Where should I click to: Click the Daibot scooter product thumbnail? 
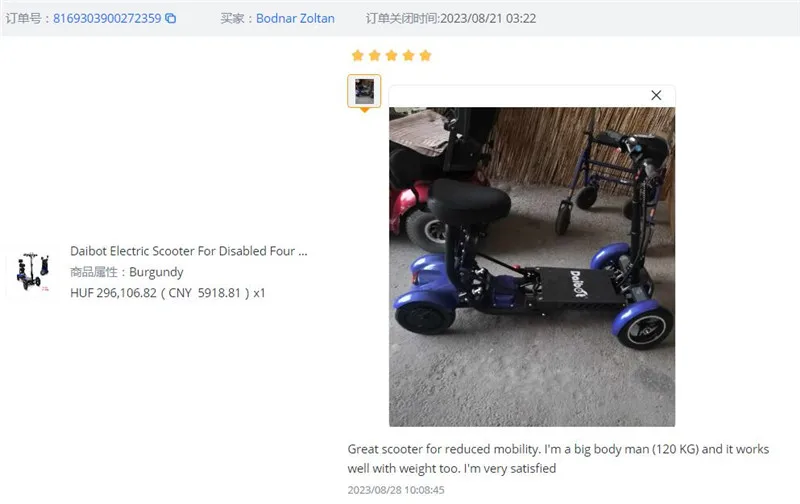pyautogui.click(x=33, y=271)
